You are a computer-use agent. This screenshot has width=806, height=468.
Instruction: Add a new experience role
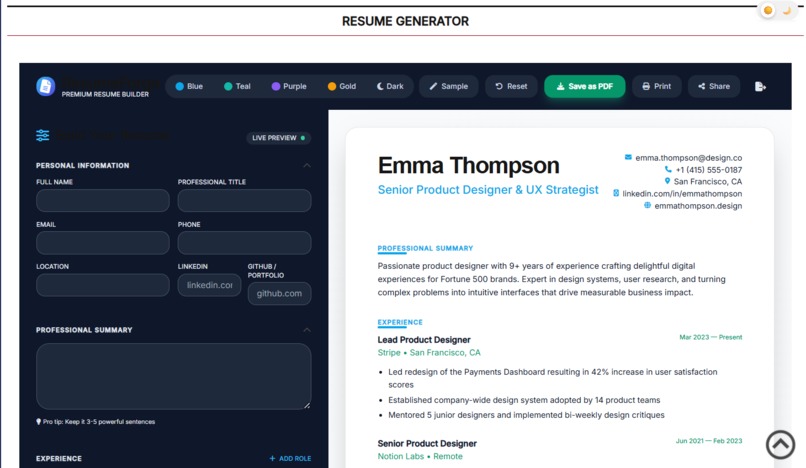(290, 458)
